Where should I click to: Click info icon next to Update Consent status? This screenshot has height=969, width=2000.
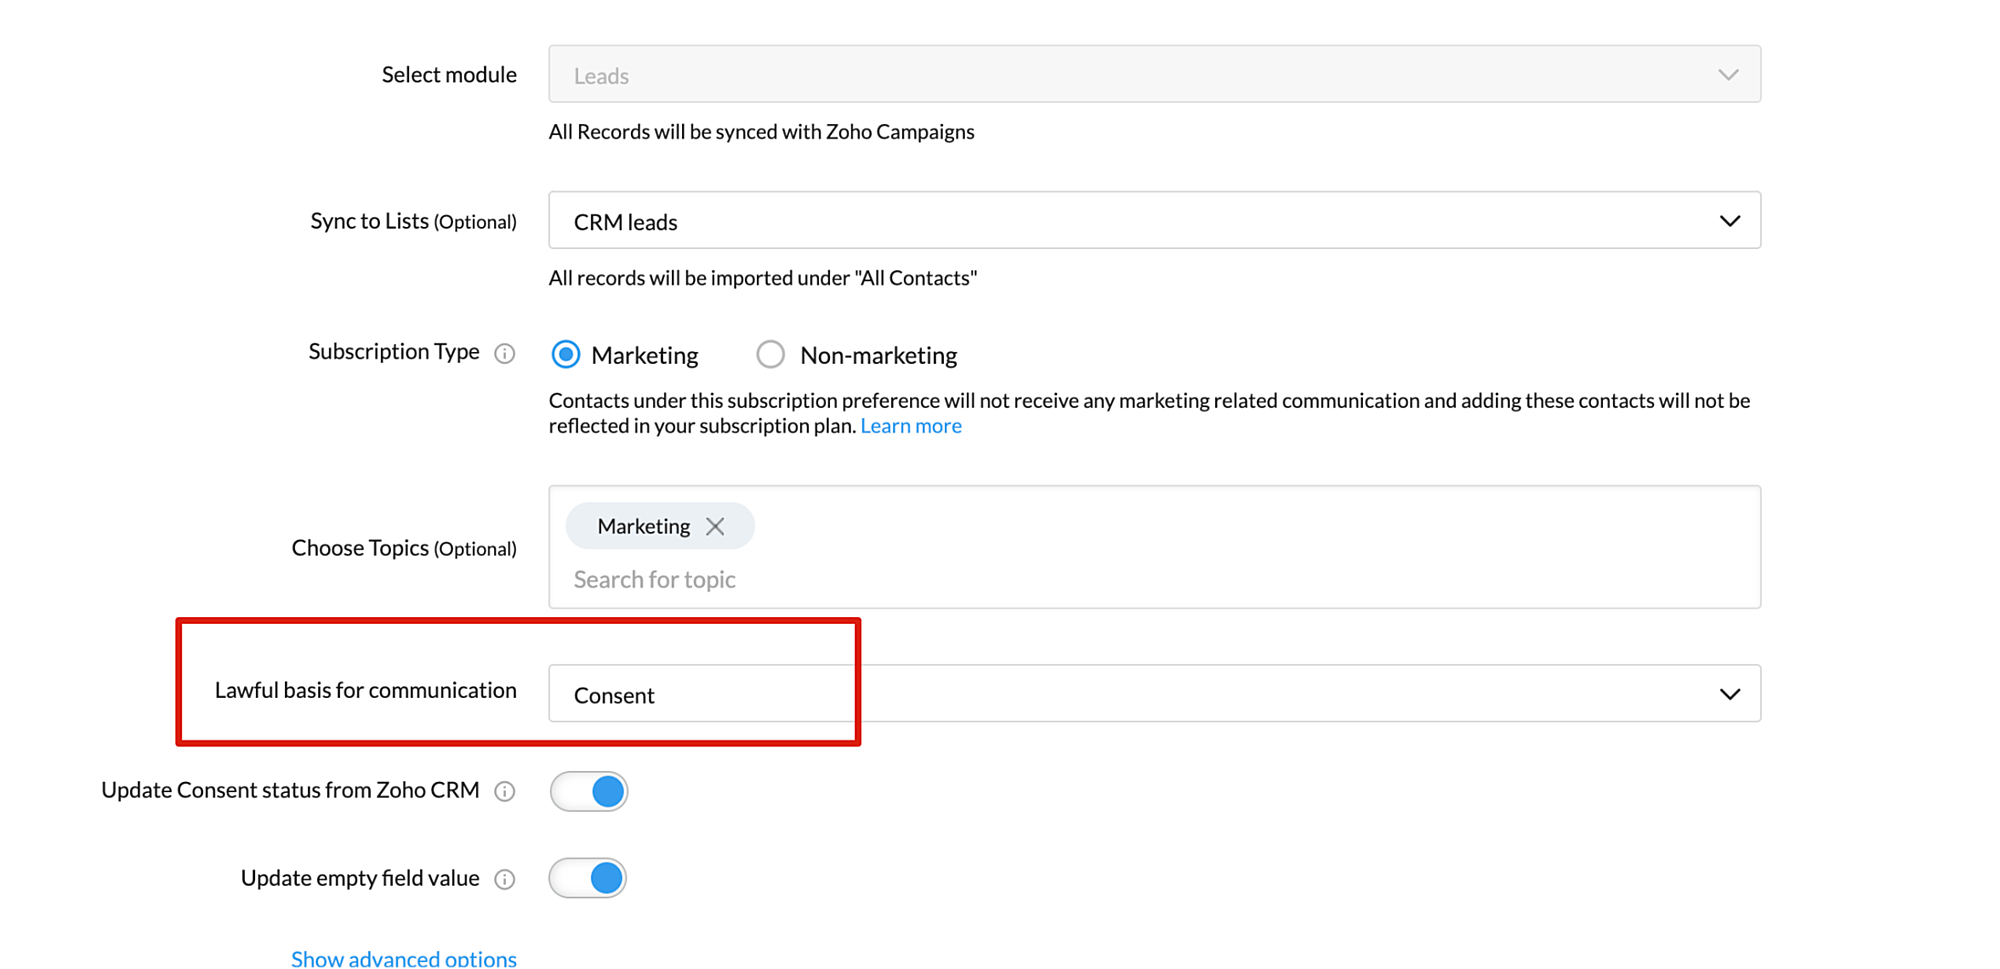[505, 791]
